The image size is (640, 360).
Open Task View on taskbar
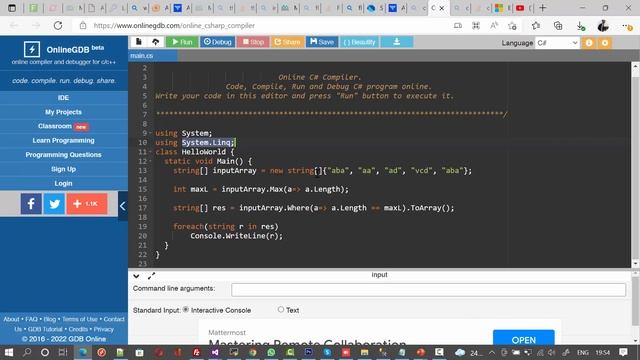(63, 352)
